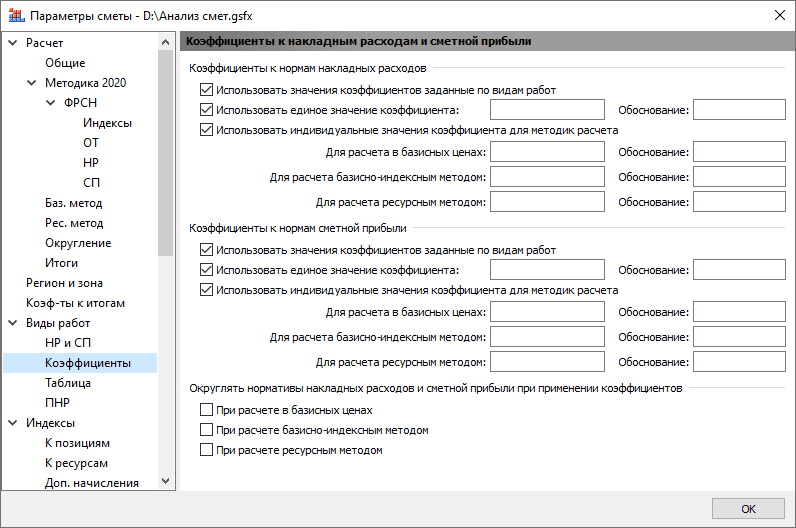The width and height of the screenshot is (796, 528).
Task: Focus Обоснование field for базисных ценах сметной прибыли
Action: tap(739, 312)
